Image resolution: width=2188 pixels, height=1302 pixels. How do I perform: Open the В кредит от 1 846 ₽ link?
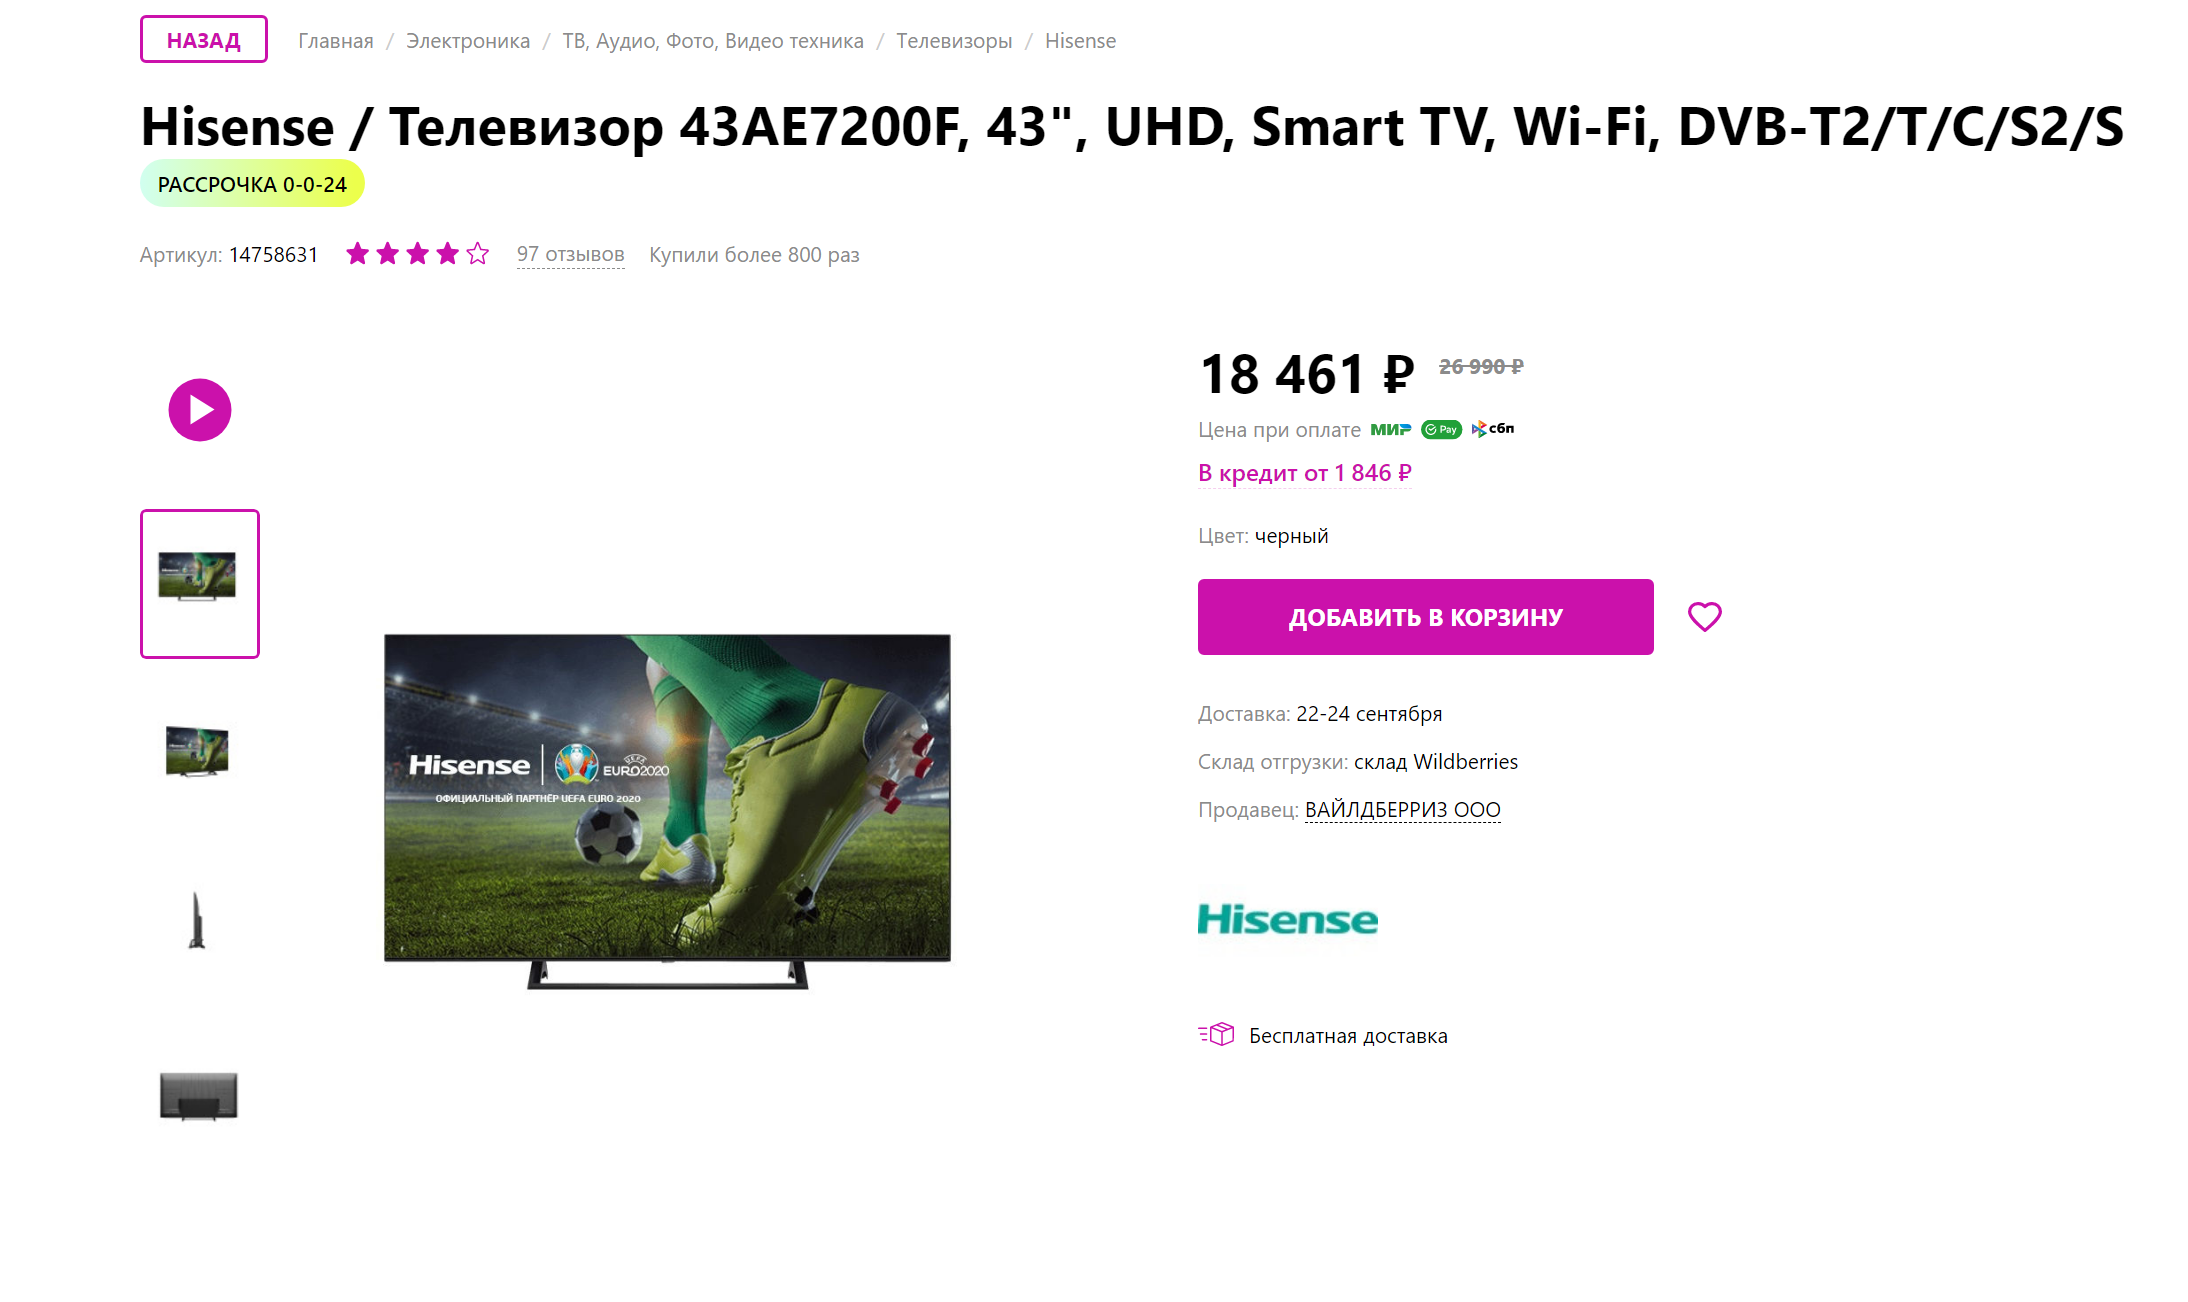pos(1305,473)
